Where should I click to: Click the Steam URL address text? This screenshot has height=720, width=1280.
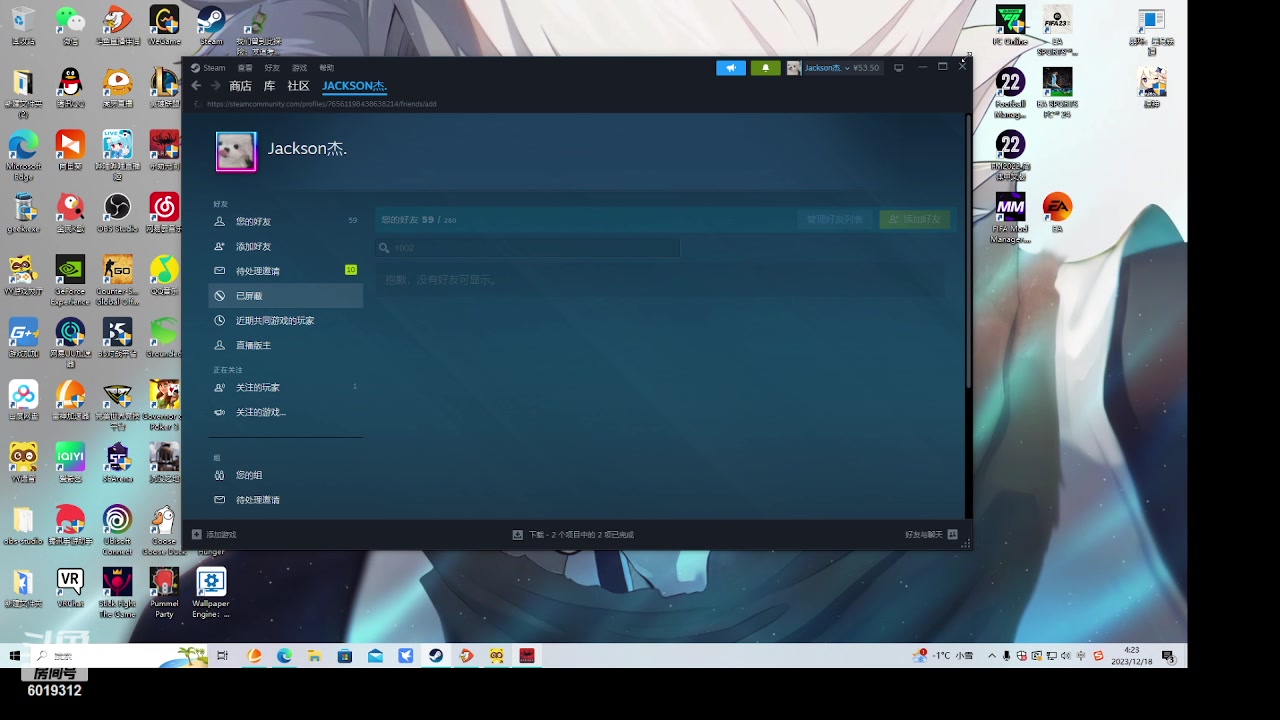[321, 104]
